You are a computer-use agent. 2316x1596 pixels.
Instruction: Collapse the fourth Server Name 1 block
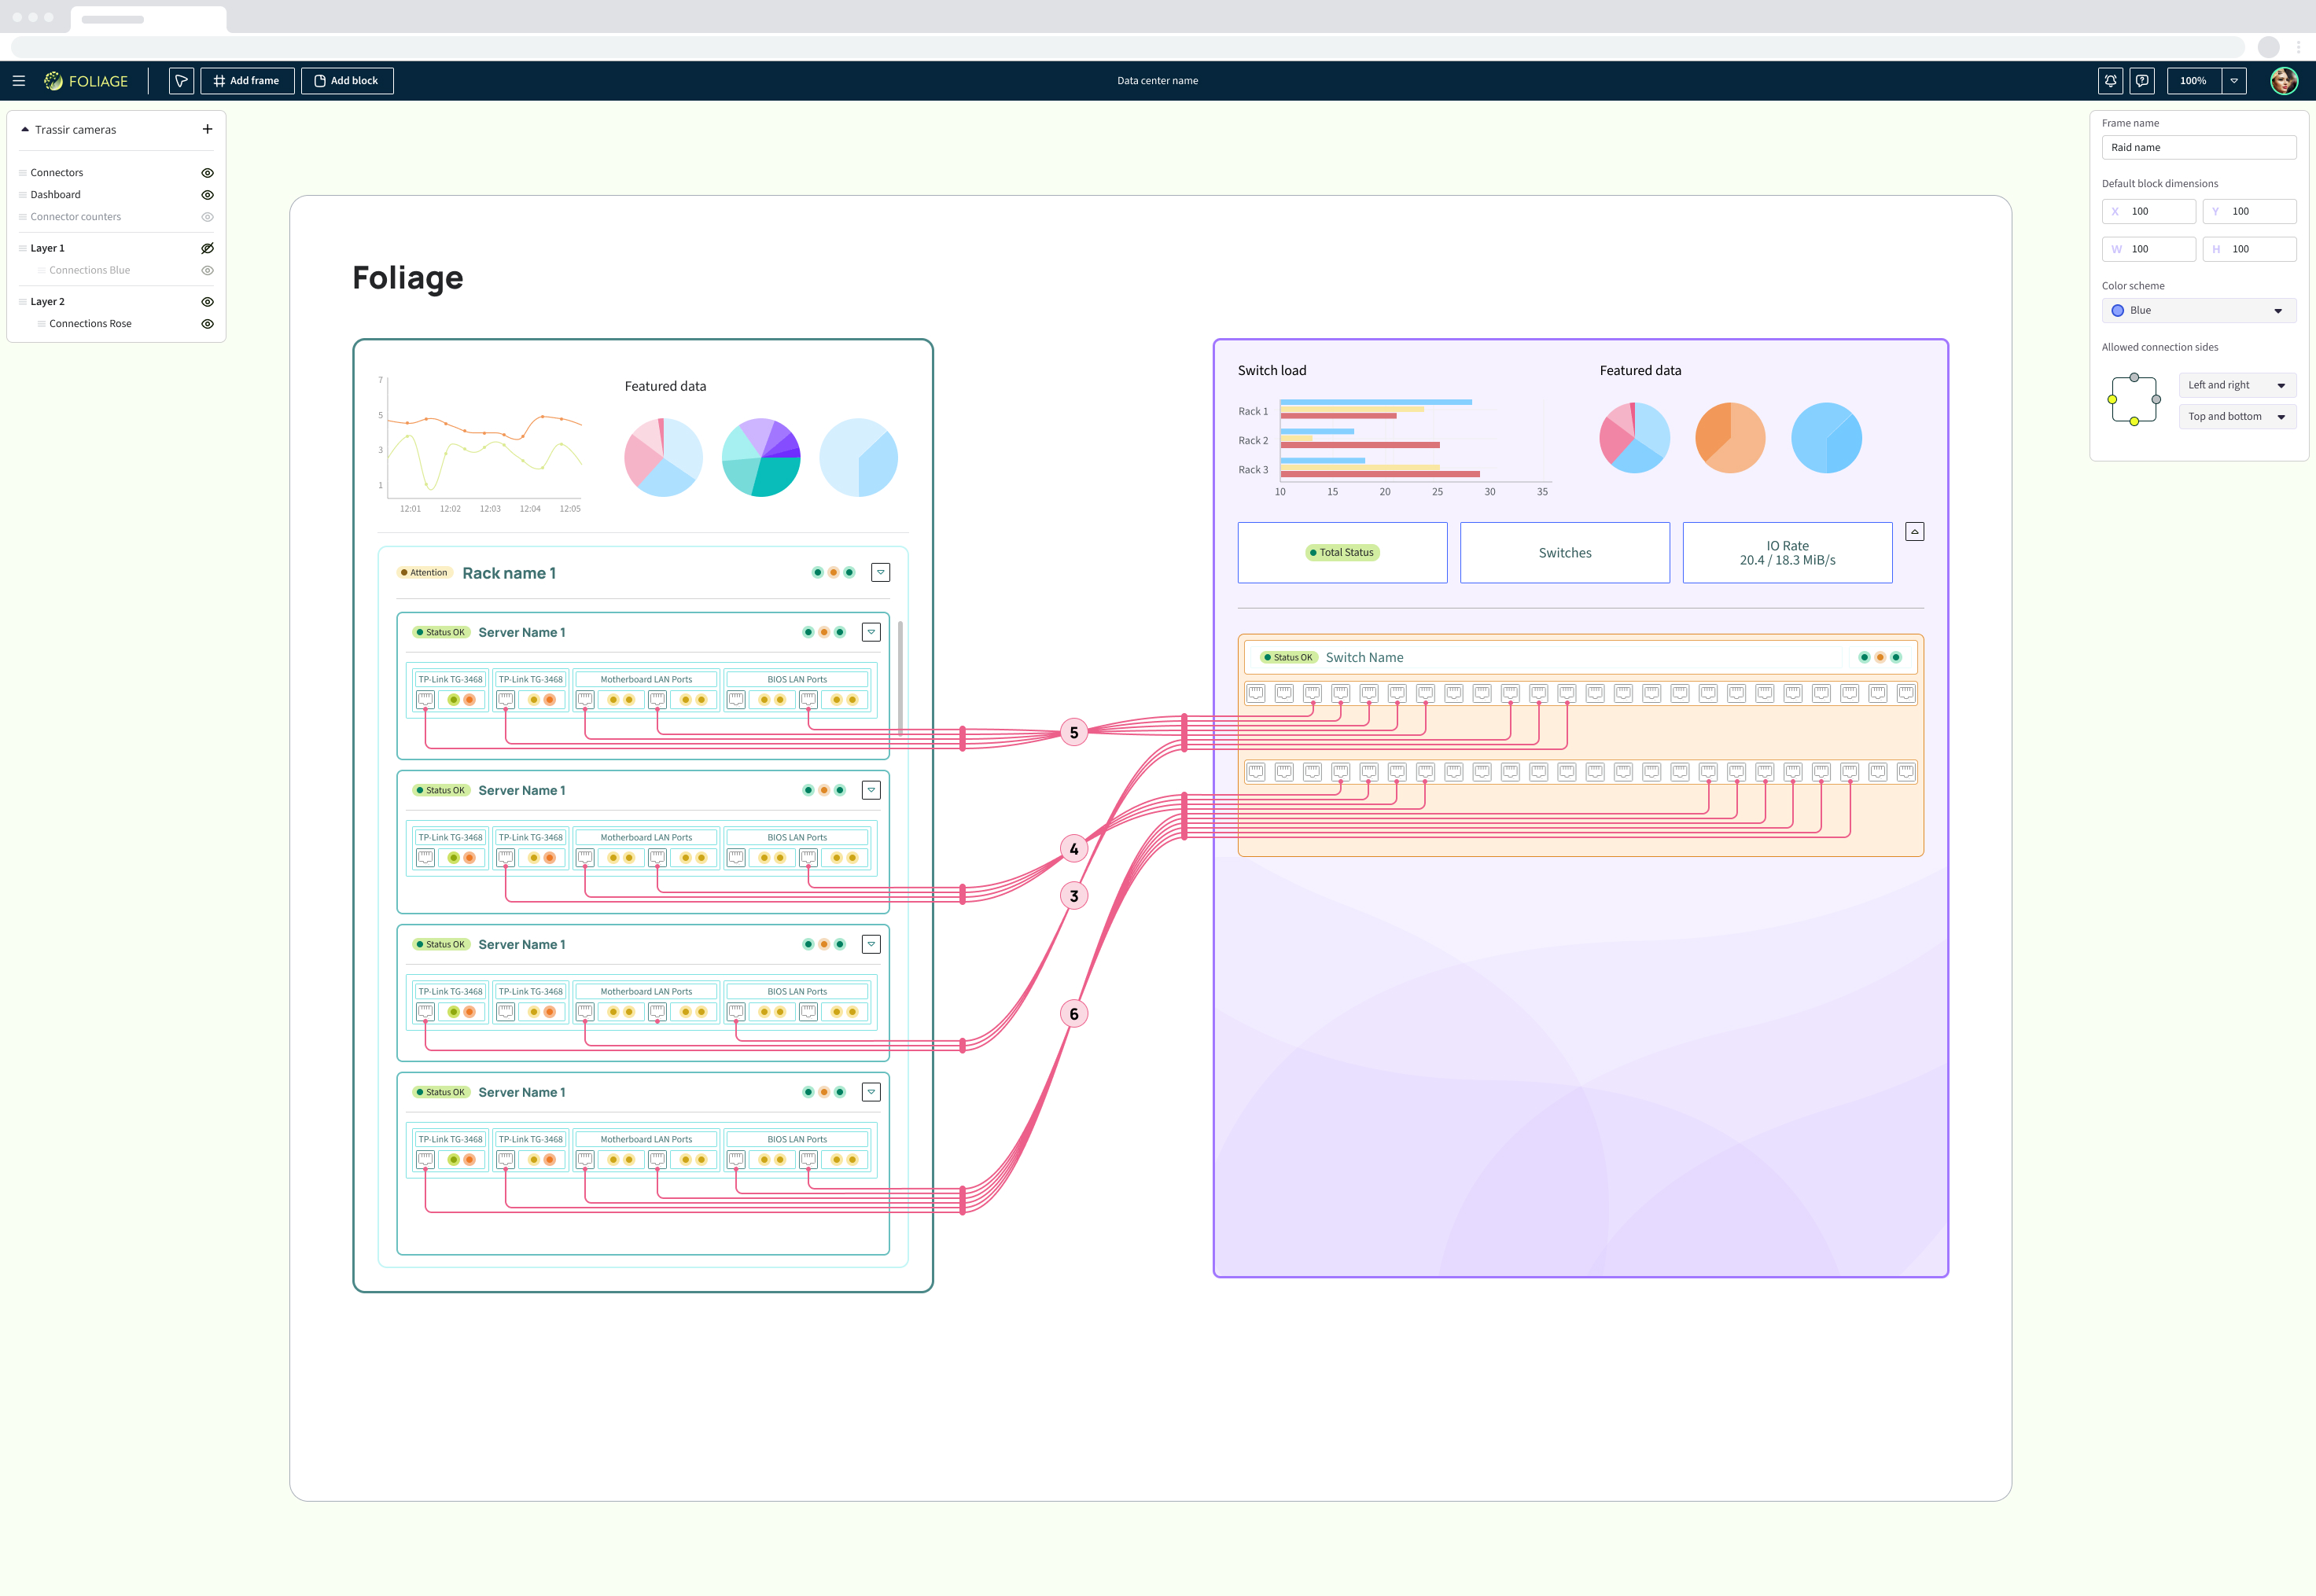click(x=871, y=1092)
